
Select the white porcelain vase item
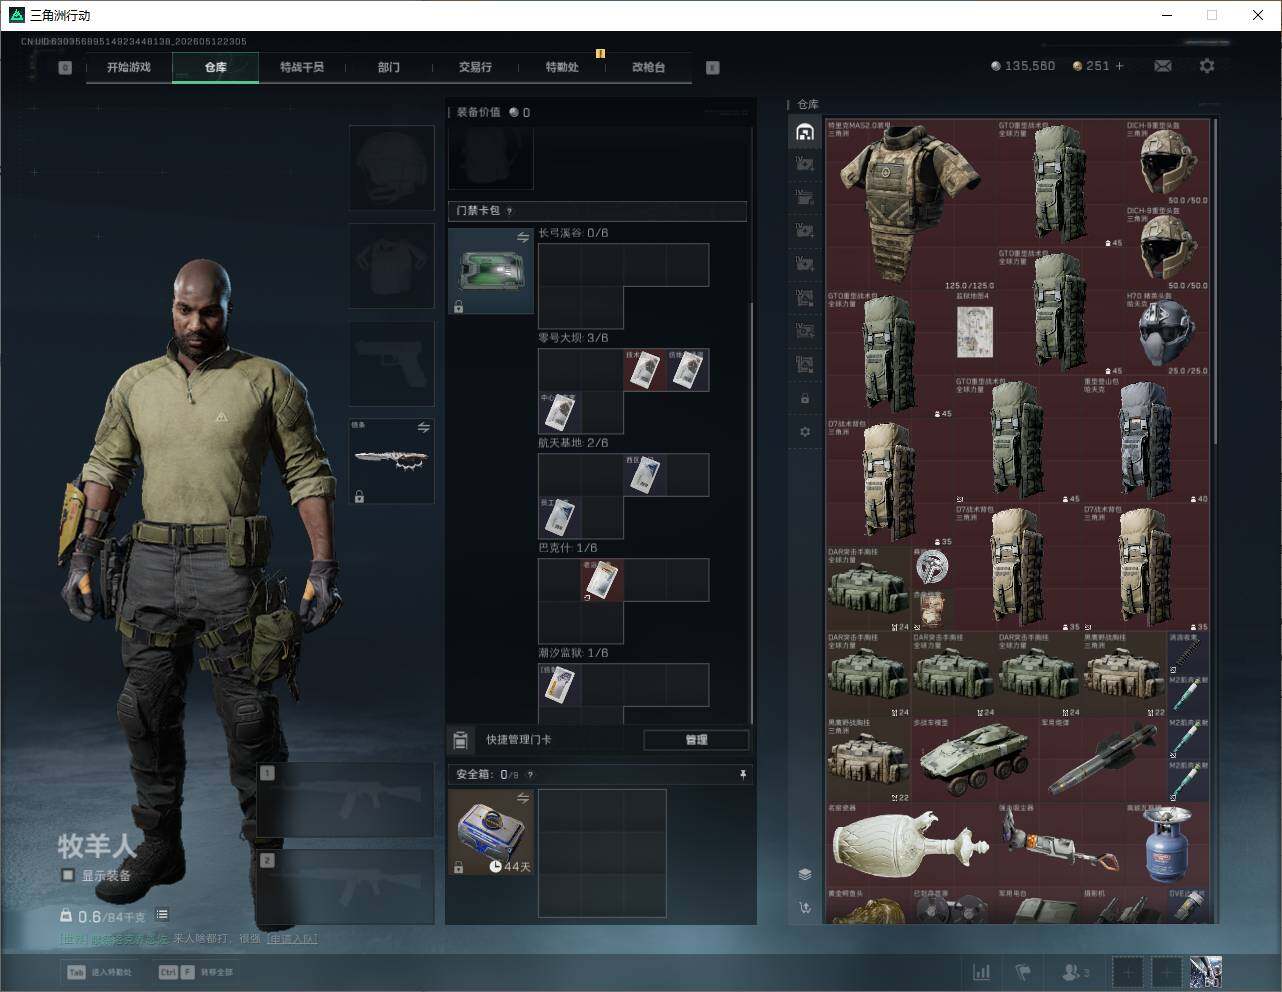click(x=910, y=843)
